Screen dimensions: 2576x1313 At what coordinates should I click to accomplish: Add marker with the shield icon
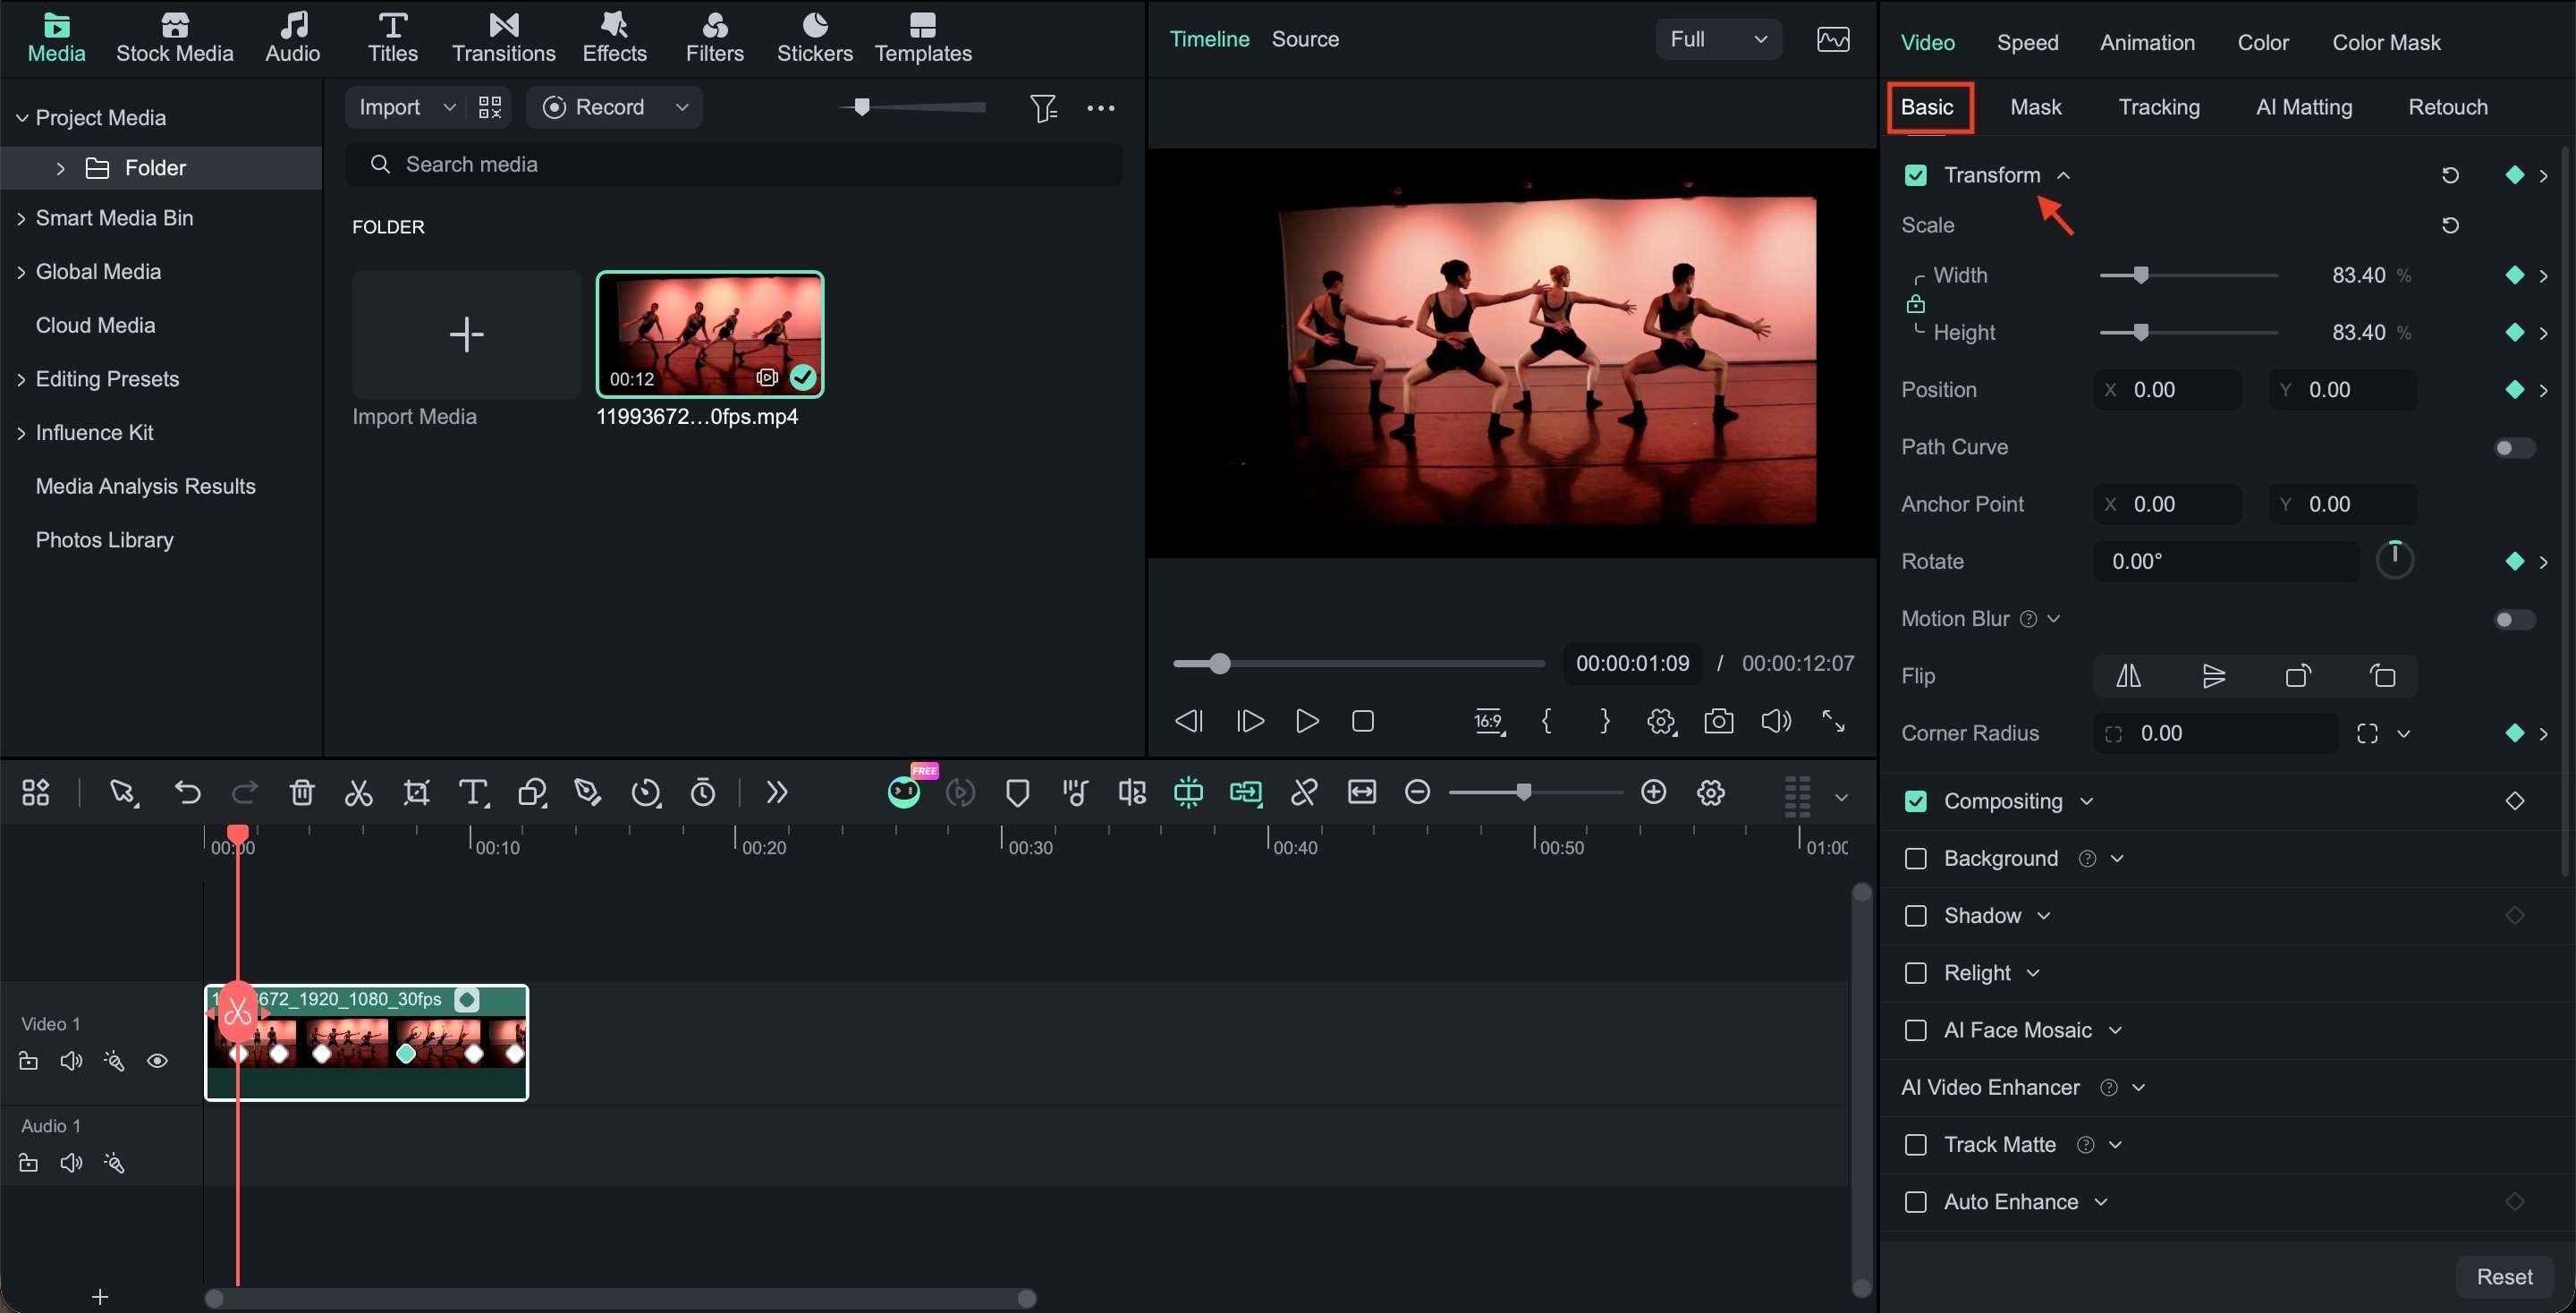click(x=1017, y=793)
